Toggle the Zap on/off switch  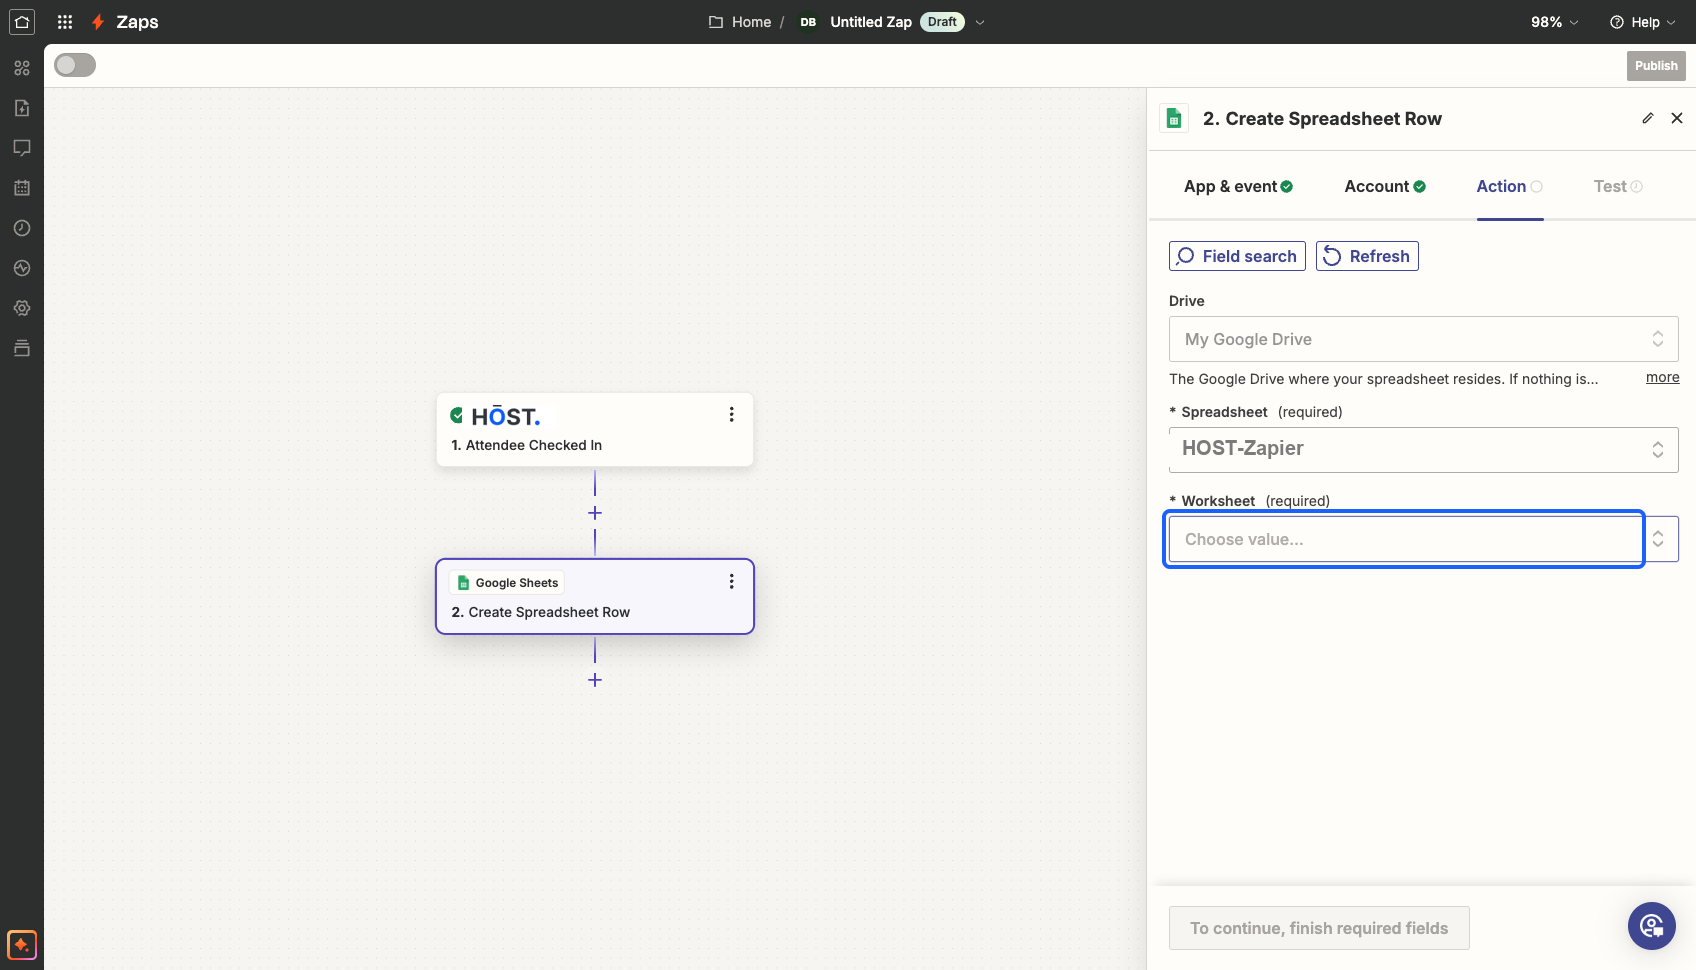pyautogui.click(x=75, y=65)
